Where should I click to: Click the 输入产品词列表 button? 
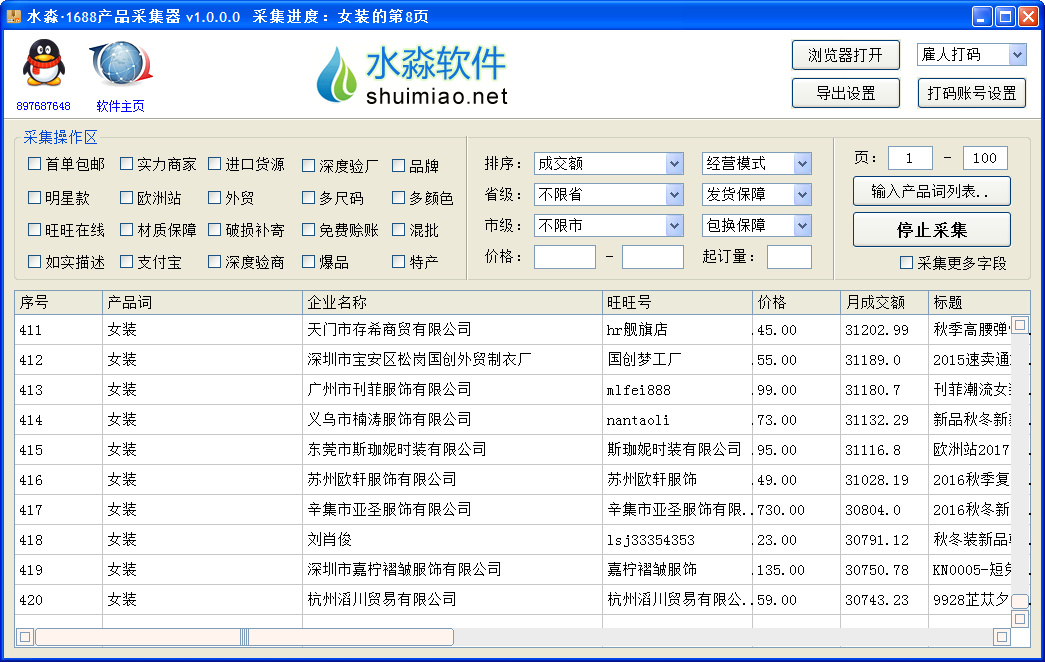(x=931, y=191)
